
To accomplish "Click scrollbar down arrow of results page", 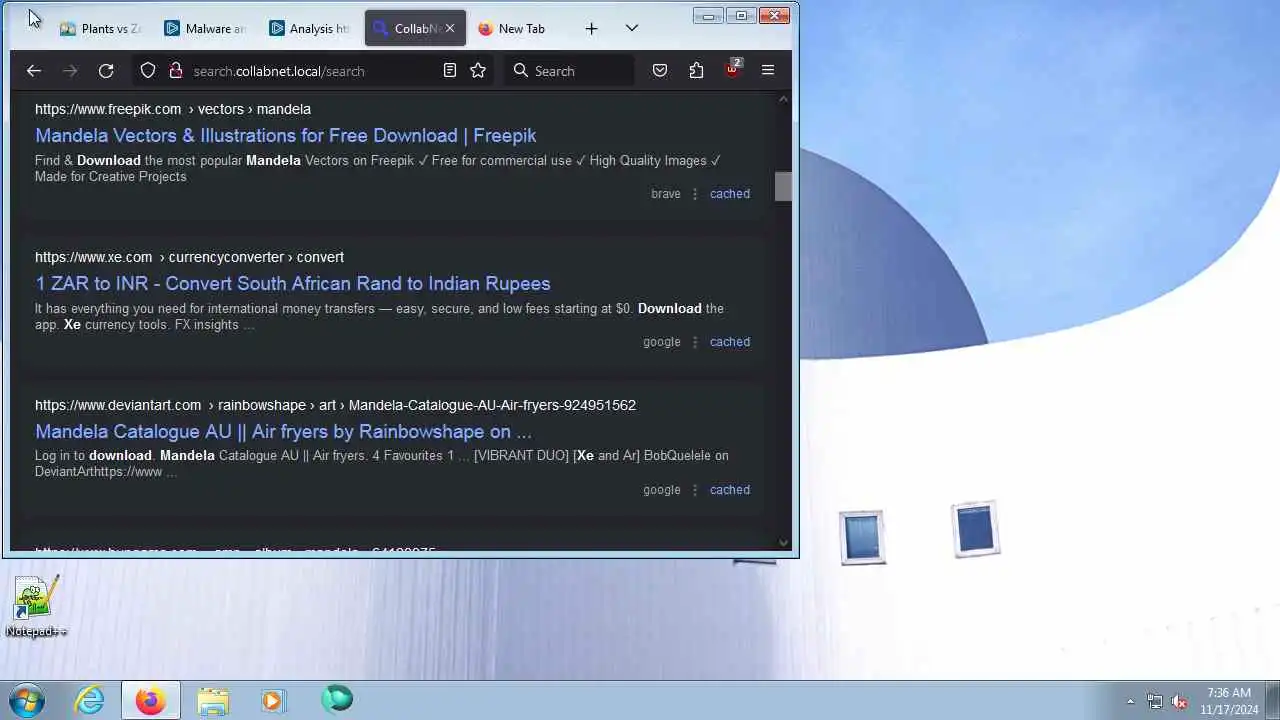I will (783, 542).
